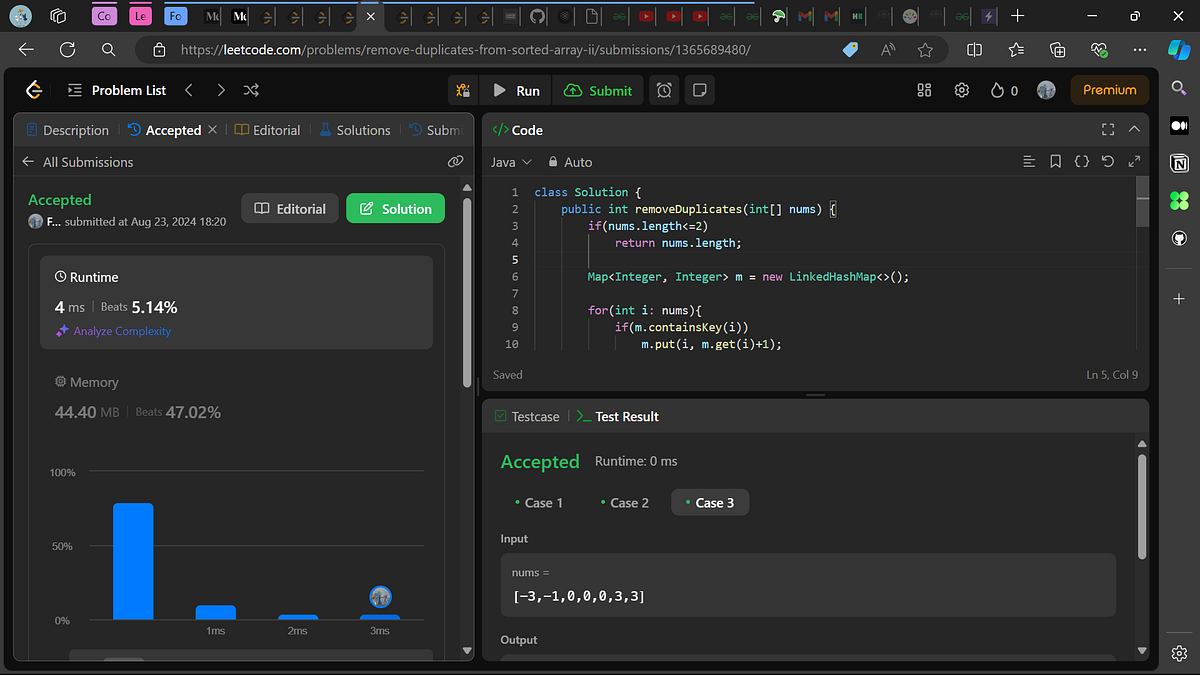Copy submission link icon
1200x675 pixels.
pyautogui.click(x=455, y=161)
